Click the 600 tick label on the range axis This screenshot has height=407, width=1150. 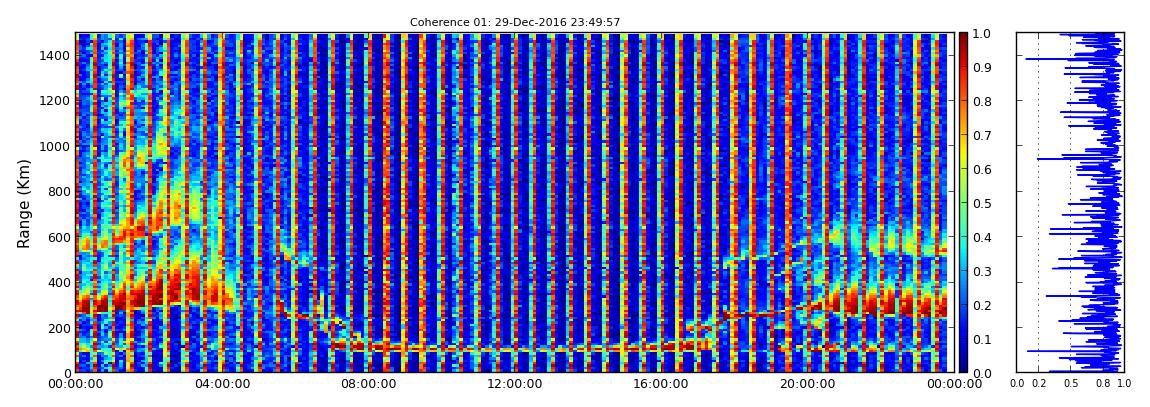58,237
